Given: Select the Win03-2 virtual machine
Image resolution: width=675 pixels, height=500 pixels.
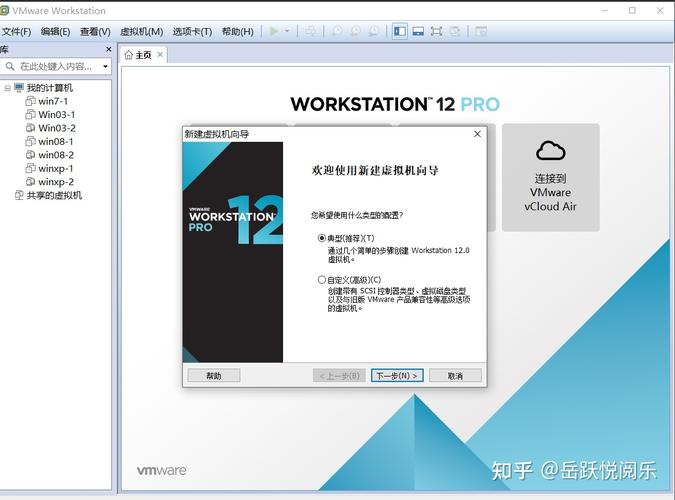Looking at the screenshot, I should [x=57, y=128].
